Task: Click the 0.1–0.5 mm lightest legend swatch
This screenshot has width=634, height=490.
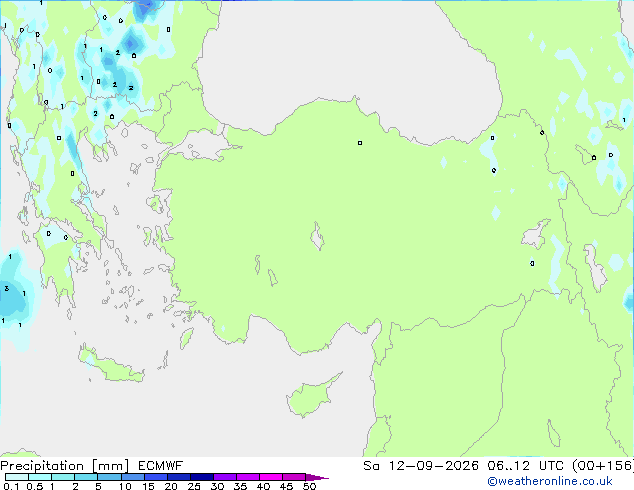Action: tap(17, 477)
